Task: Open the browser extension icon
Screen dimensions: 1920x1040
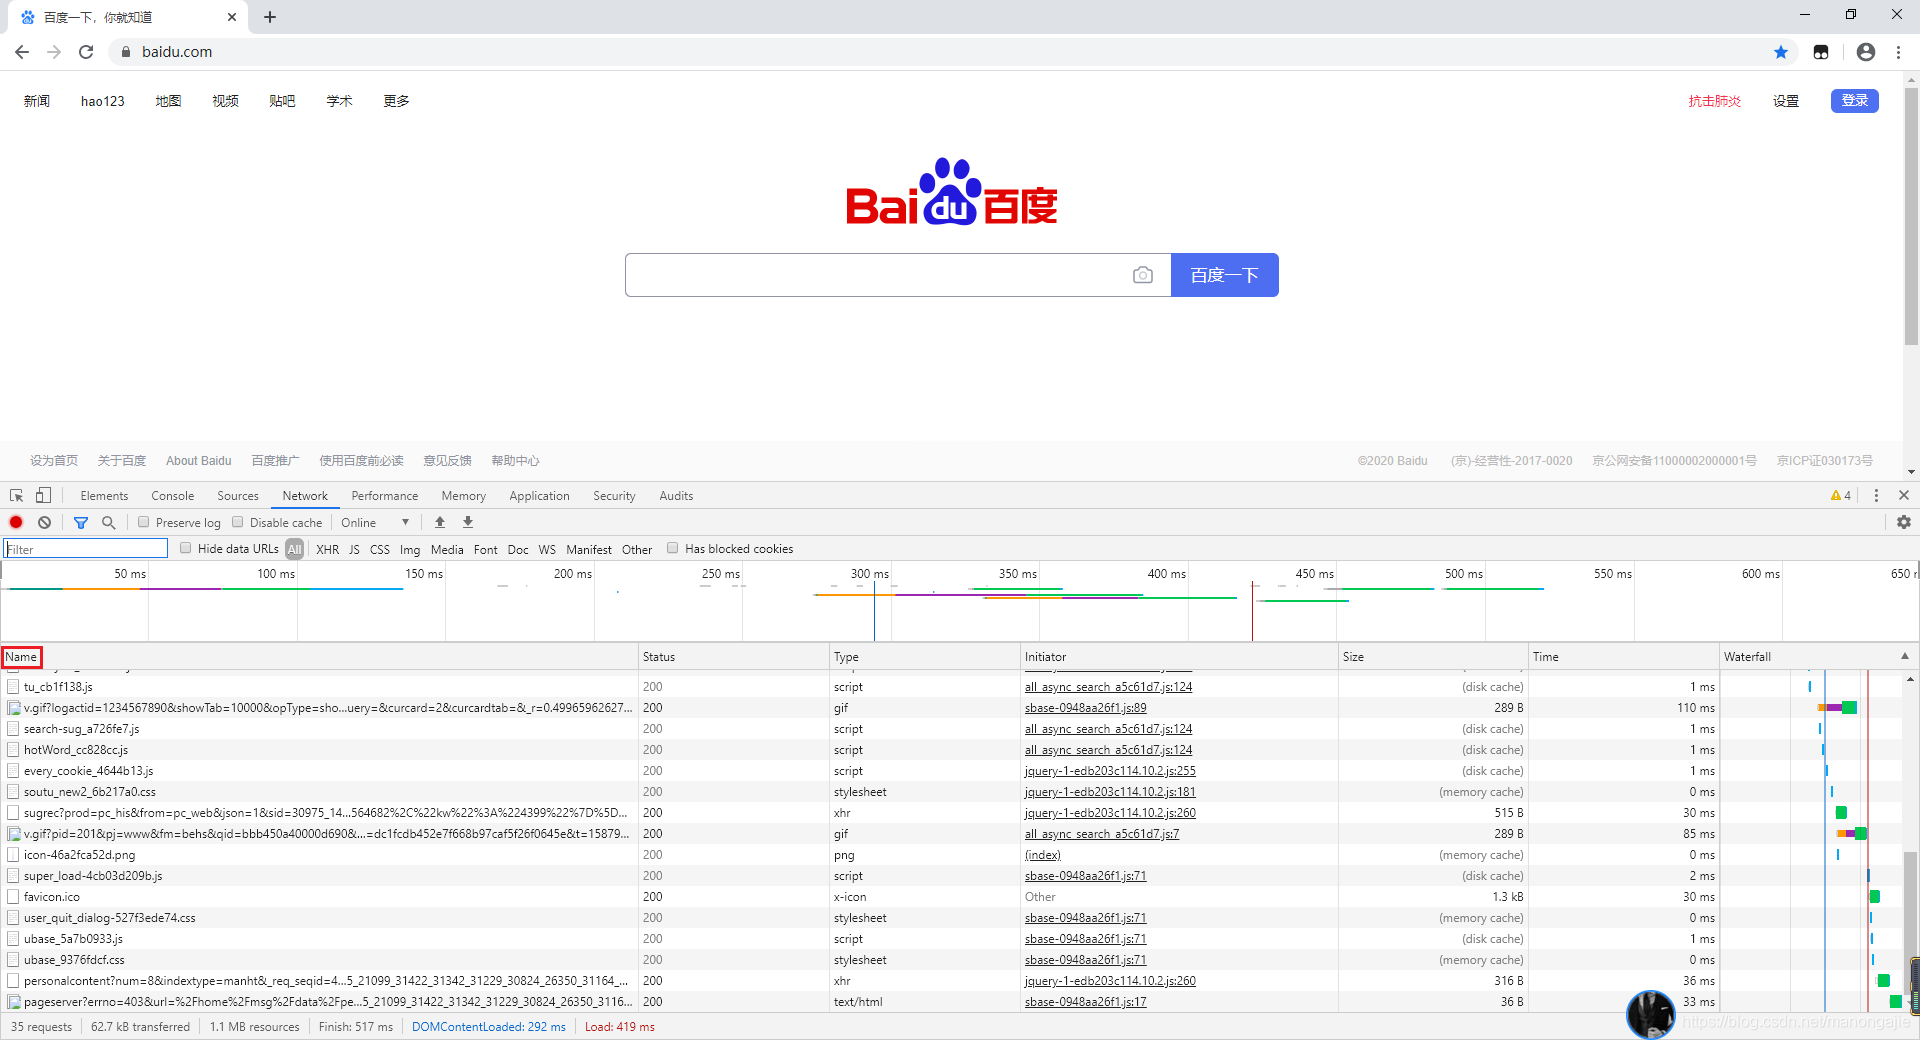Action: (1821, 52)
